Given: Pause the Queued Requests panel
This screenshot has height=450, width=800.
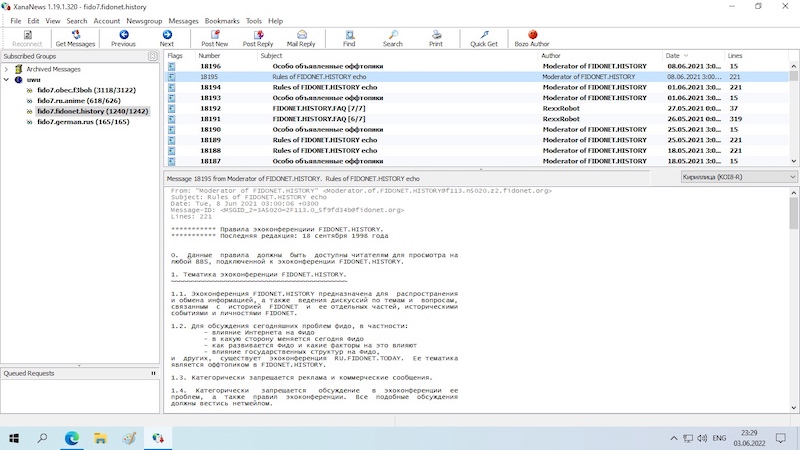Looking at the screenshot, I should (153, 373).
